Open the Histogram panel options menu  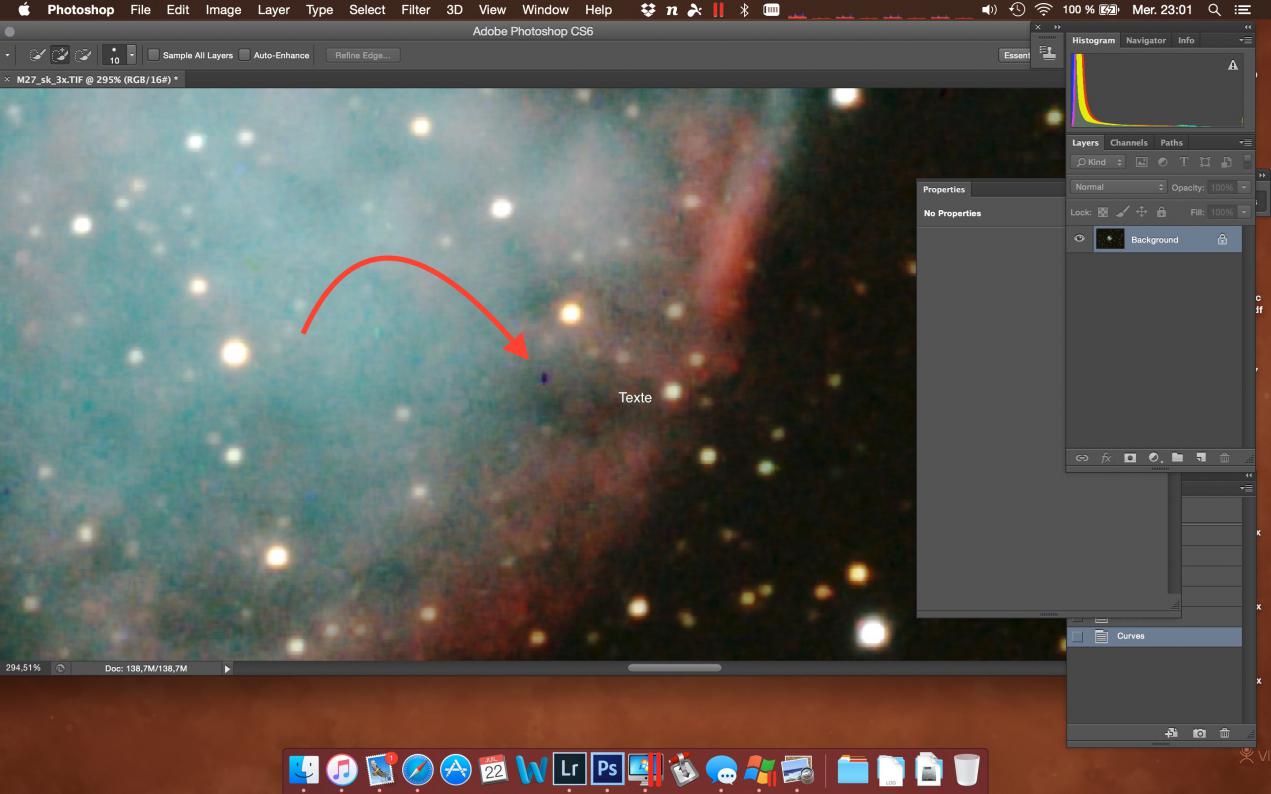(x=1245, y=40)
